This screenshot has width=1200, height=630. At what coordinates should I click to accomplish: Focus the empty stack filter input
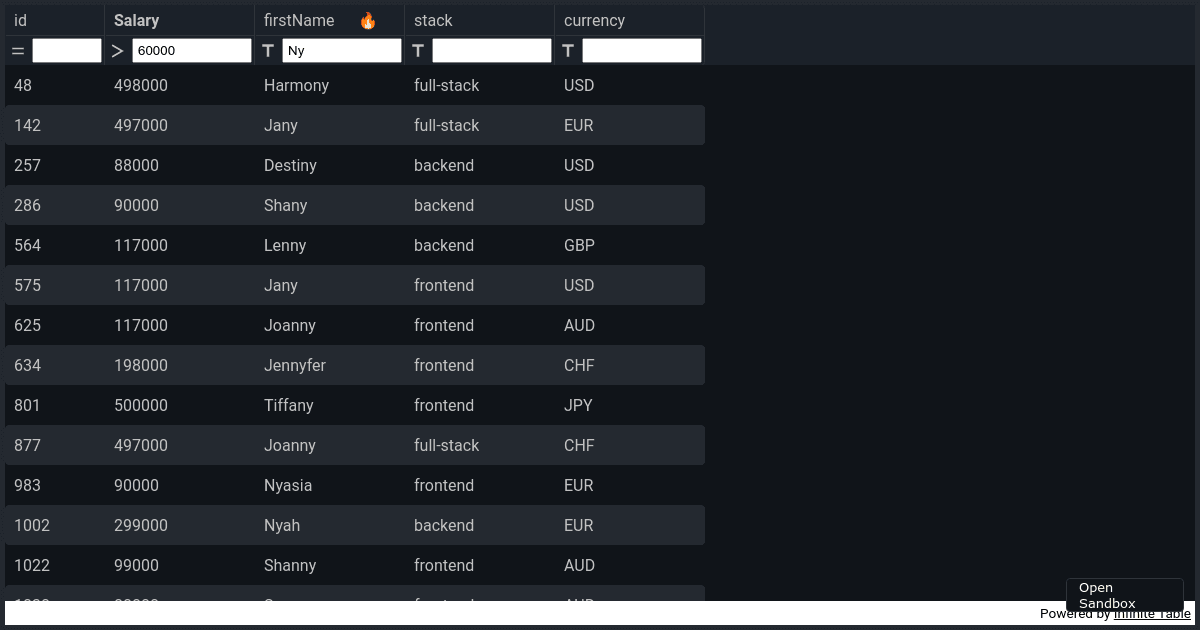point(492,50)
